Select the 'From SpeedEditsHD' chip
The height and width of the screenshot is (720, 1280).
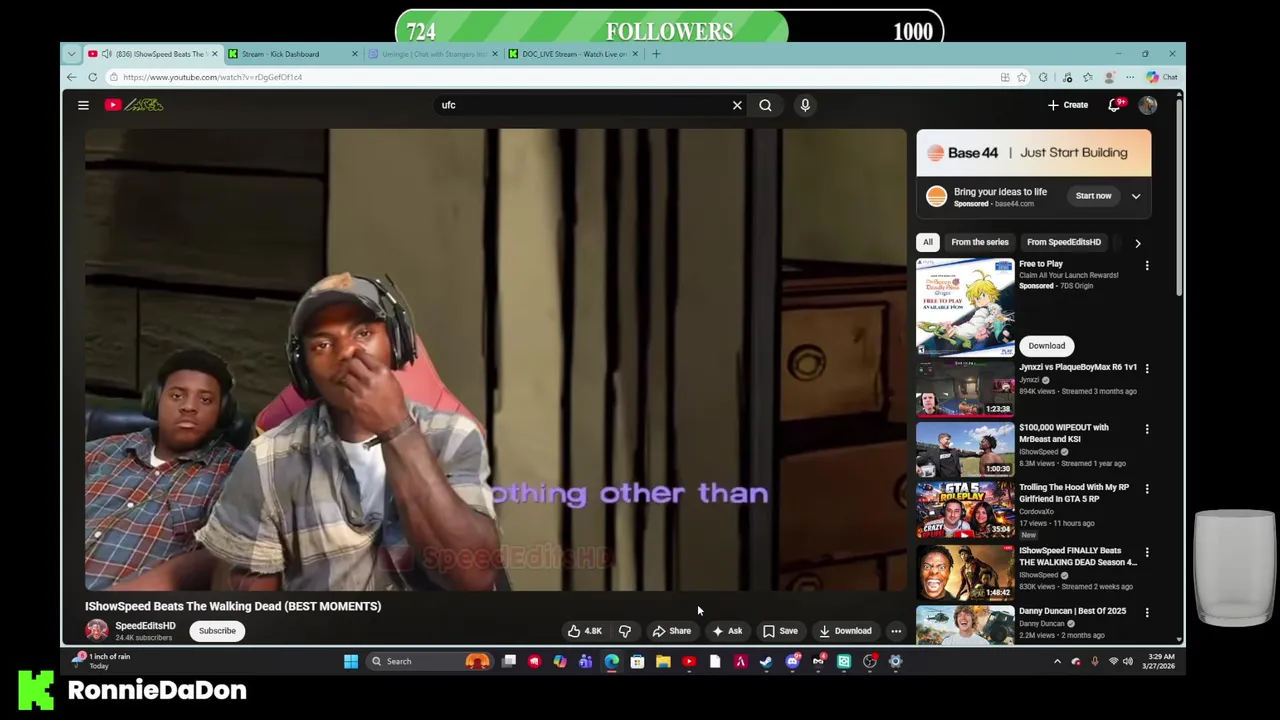click(x=1064, y=242)
